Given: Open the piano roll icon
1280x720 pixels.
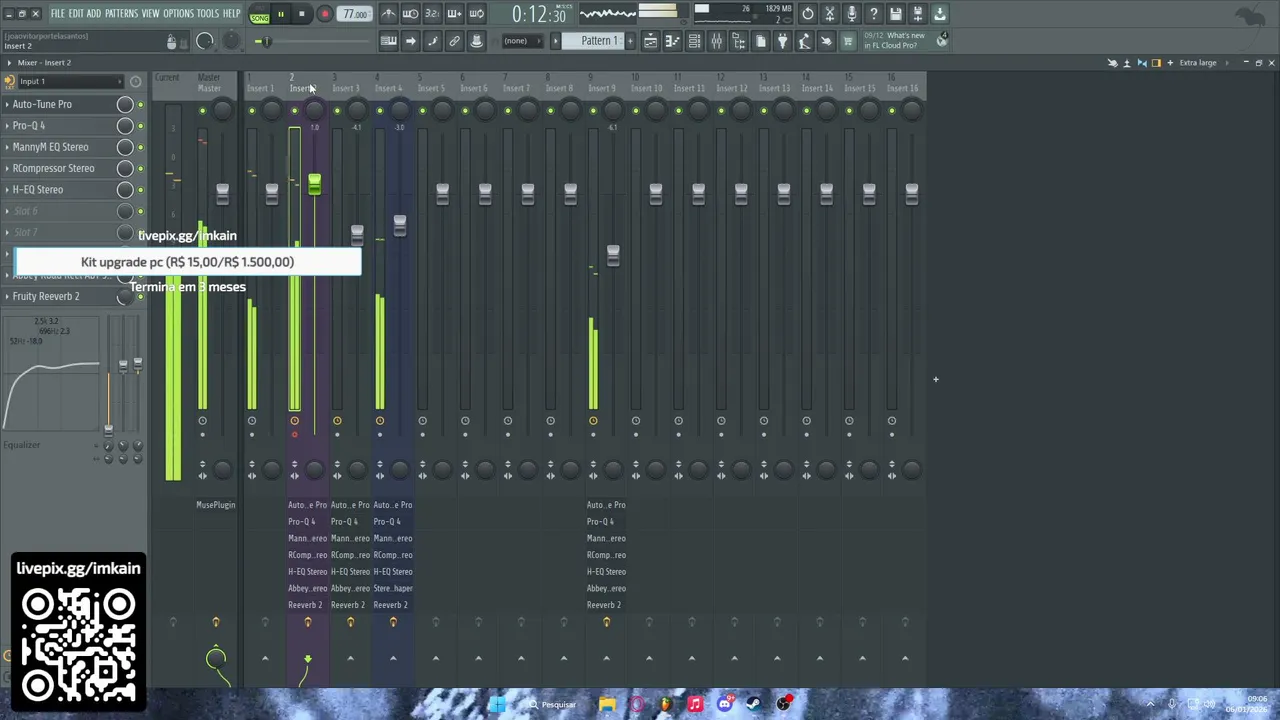Looking at the screenshot, I should [x=672, y=41].
